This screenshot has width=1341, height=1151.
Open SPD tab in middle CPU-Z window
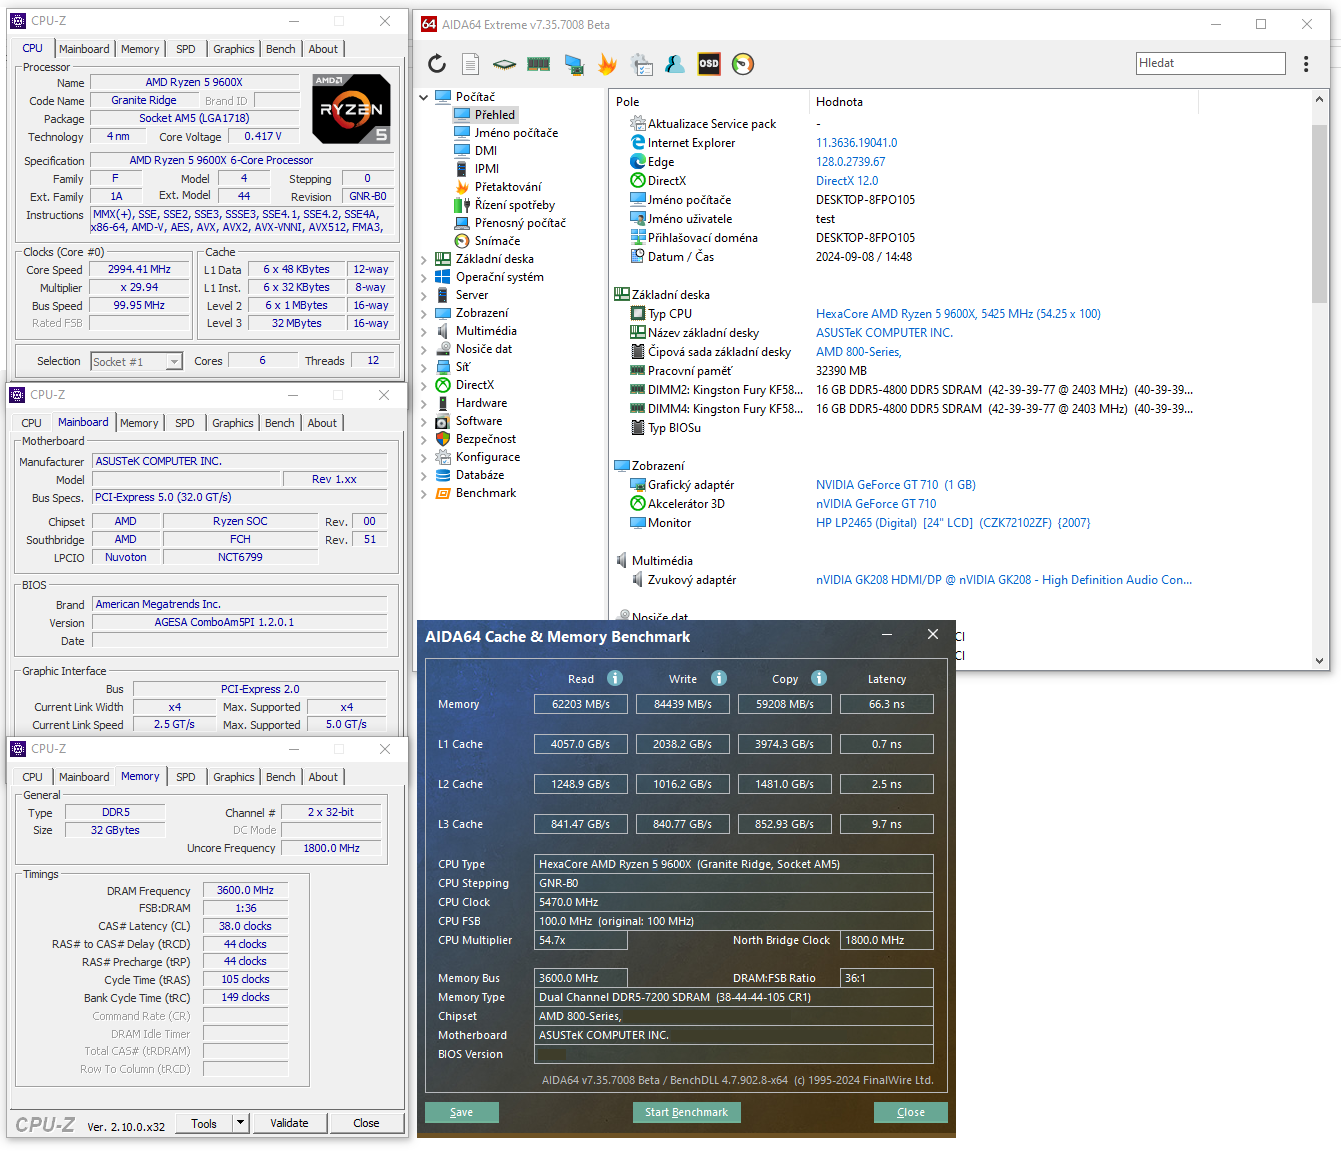[185, 423]
